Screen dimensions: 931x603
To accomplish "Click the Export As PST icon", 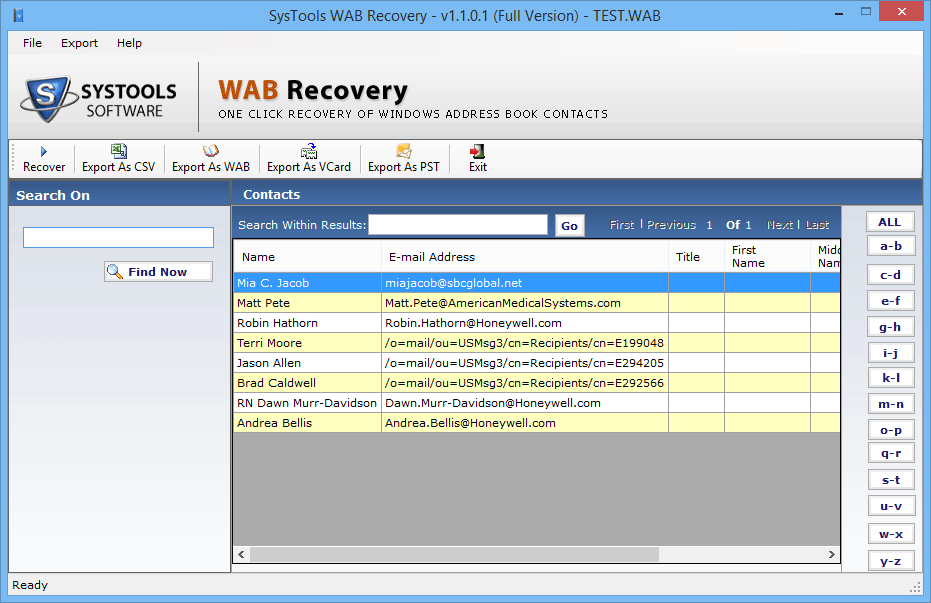I will (404, 151).
